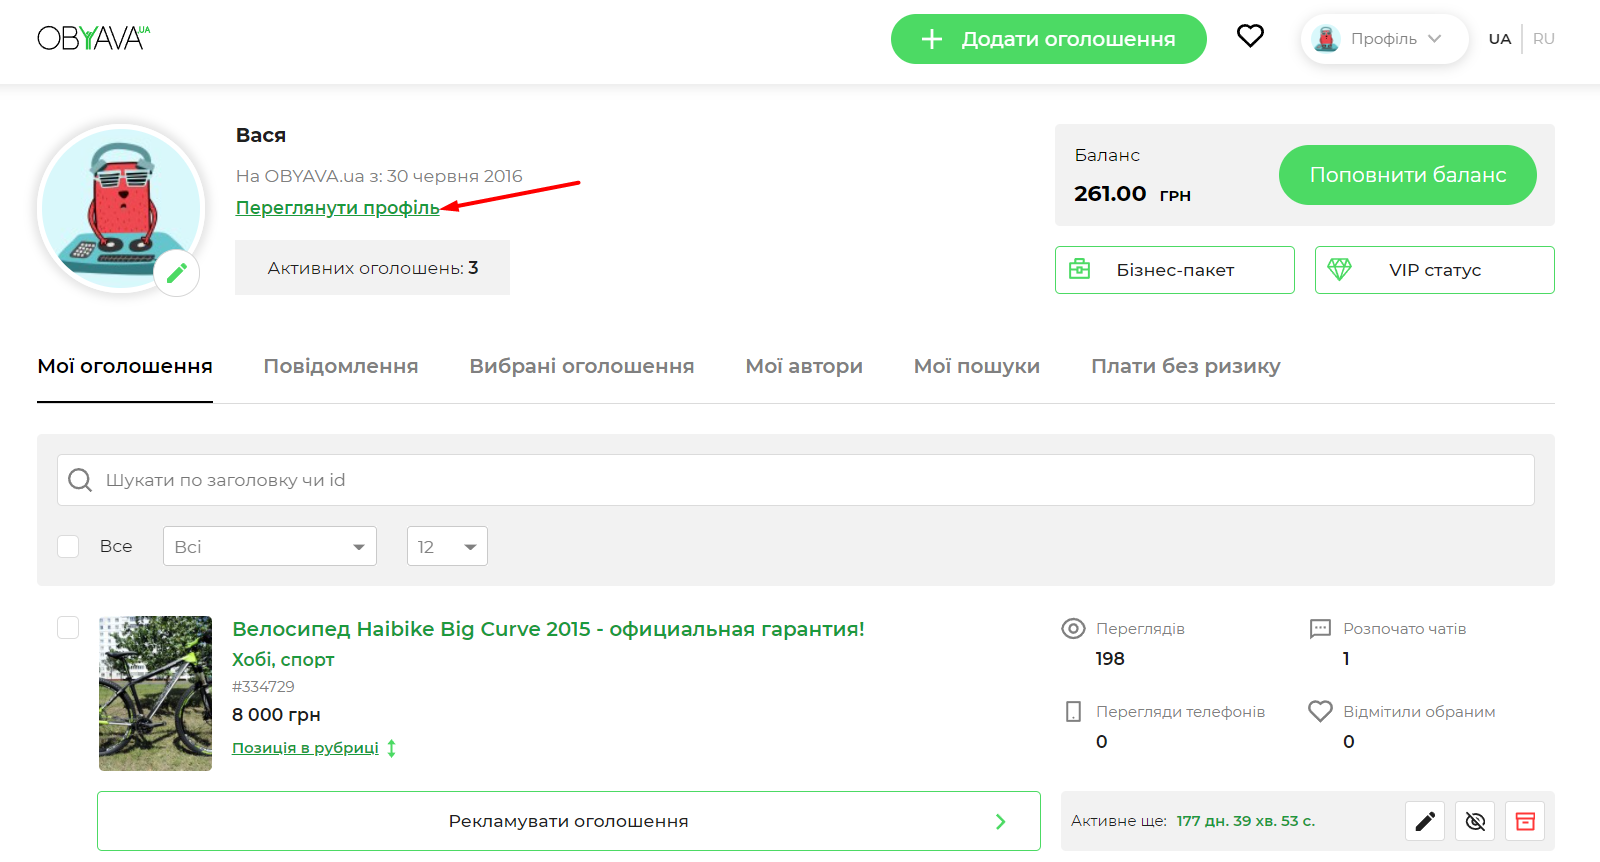
Task: Hide the listing using the crossed-eye icon
Action: click(1475, 821)
